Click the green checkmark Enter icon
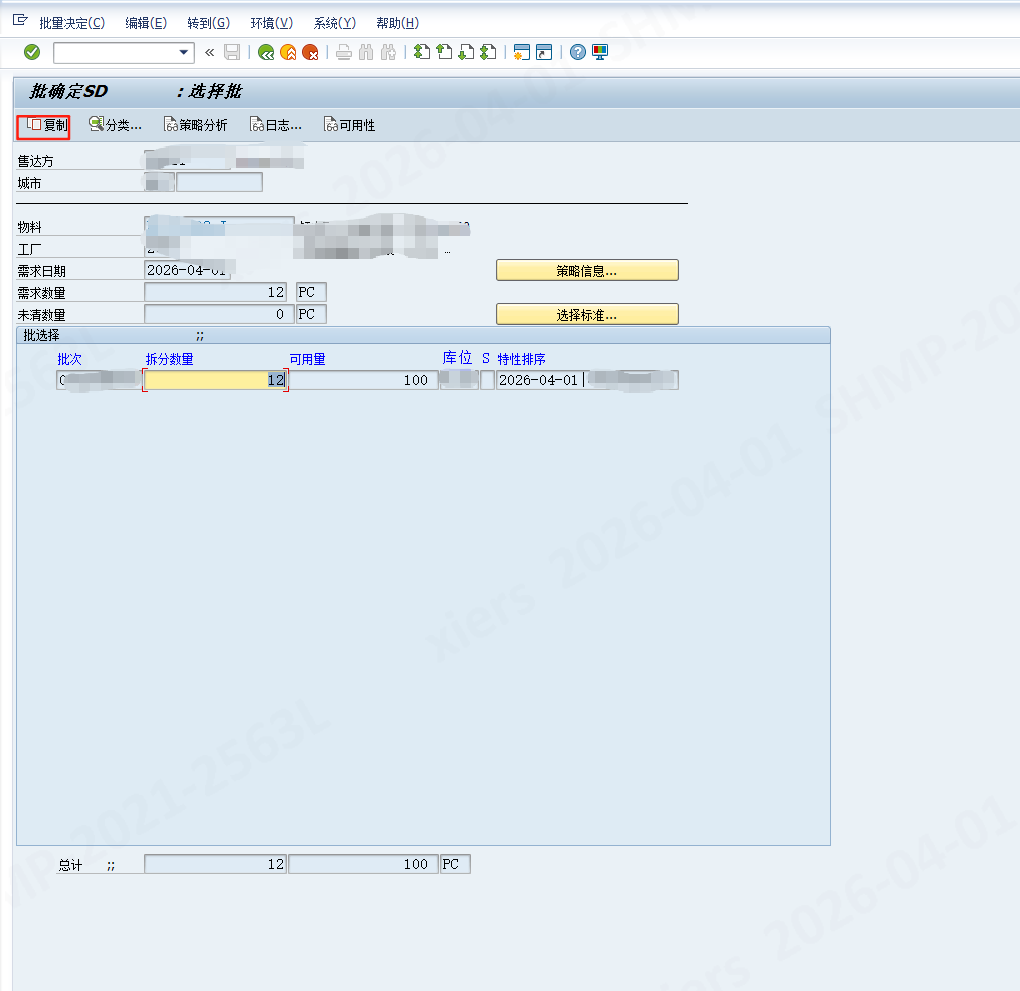The image size is (1020, 991). click(32, 52)
